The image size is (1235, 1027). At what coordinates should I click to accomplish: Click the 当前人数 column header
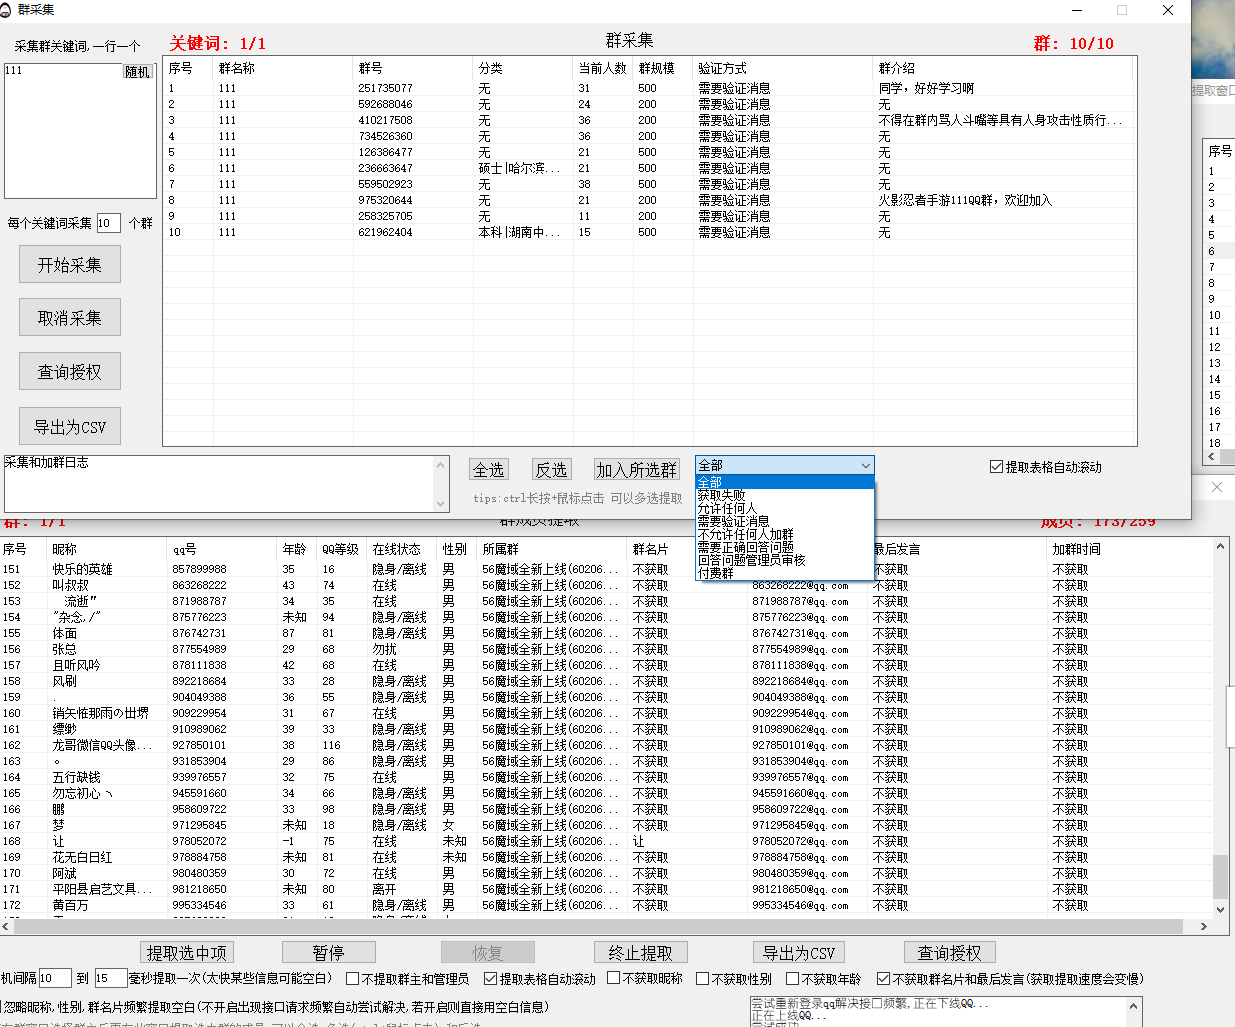coord(602,68)
